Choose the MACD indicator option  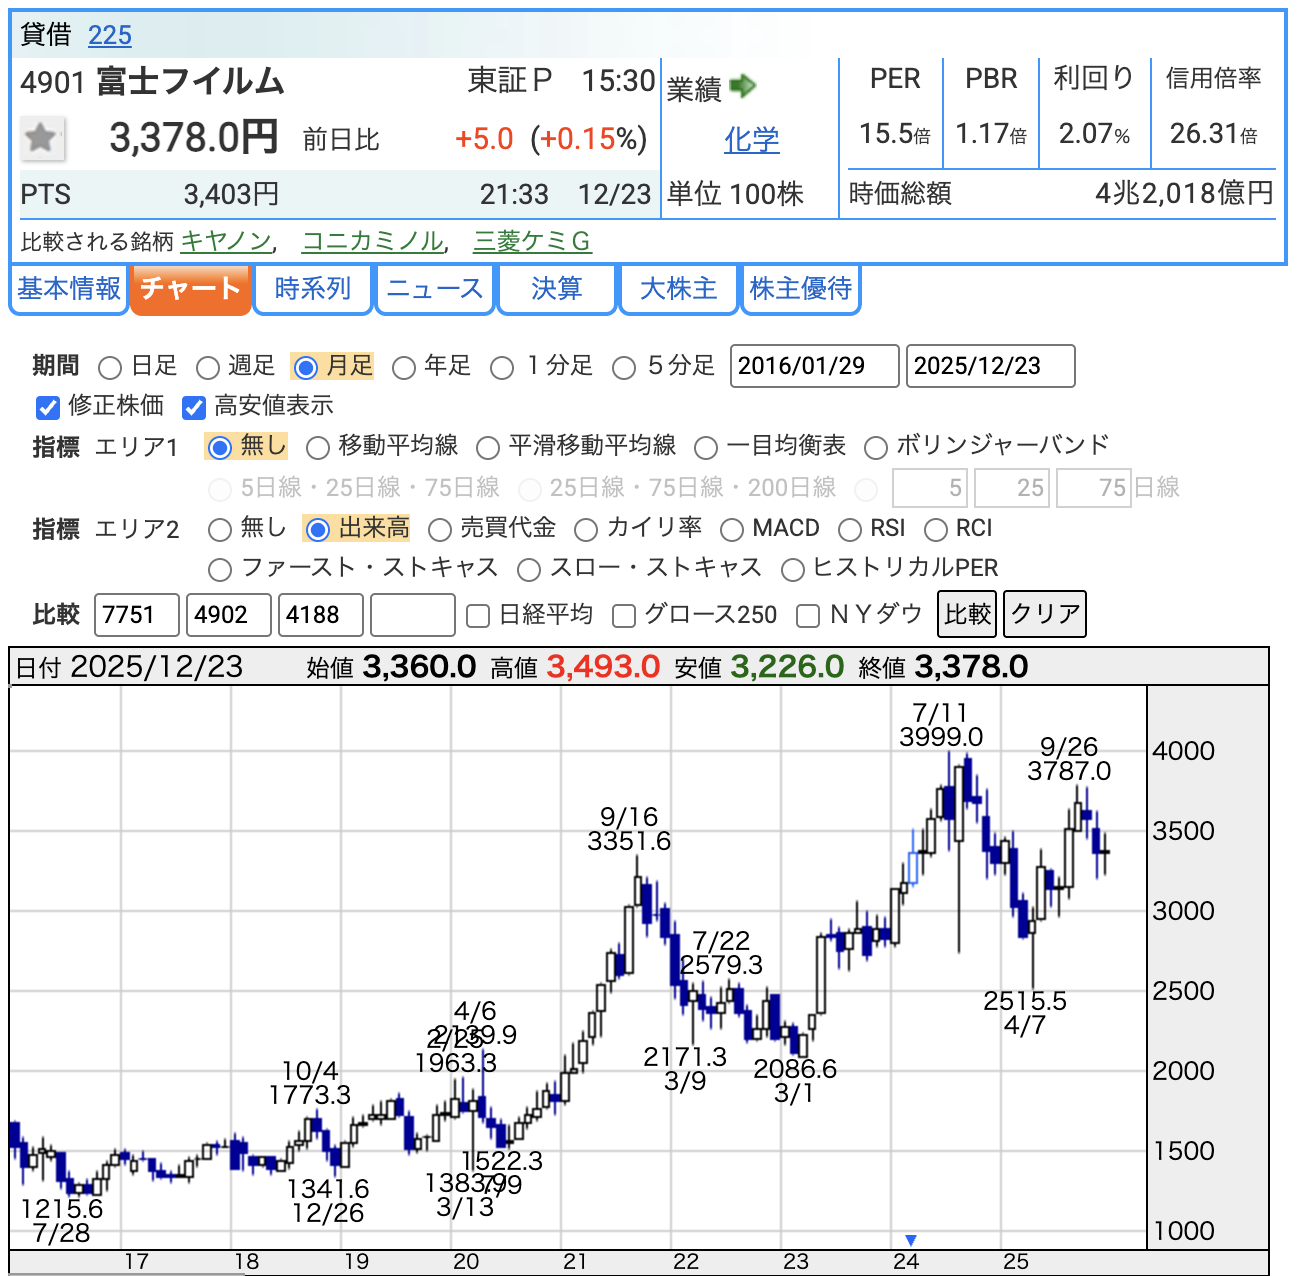coord(732,530)
